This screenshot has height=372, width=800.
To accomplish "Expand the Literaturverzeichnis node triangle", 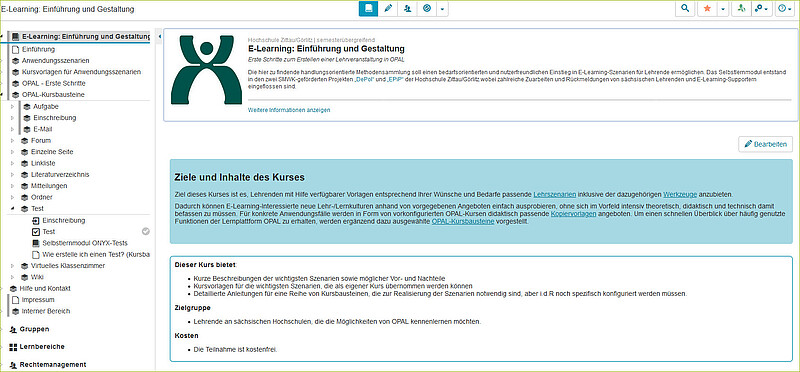I will click(x=13, y=175).
